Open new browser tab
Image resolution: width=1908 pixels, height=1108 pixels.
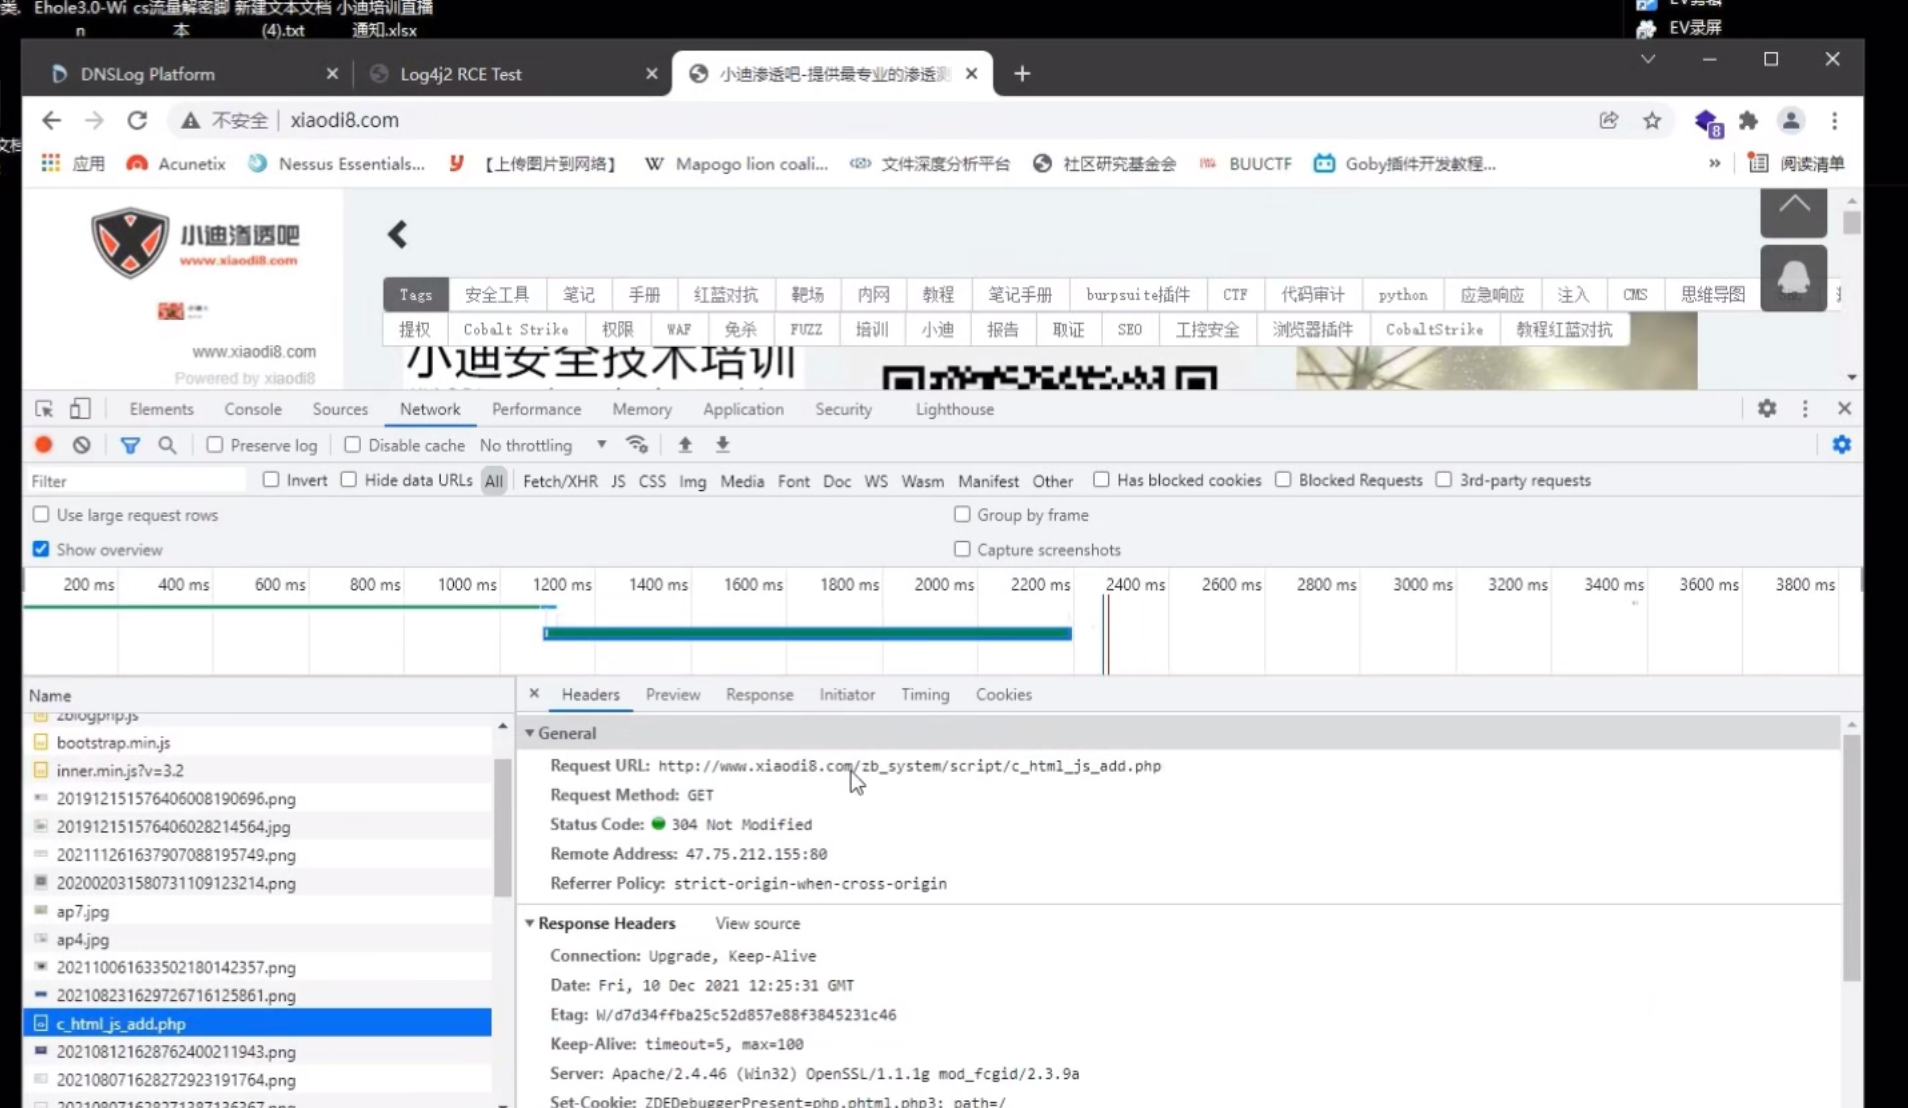click(x=1022, y=73)
